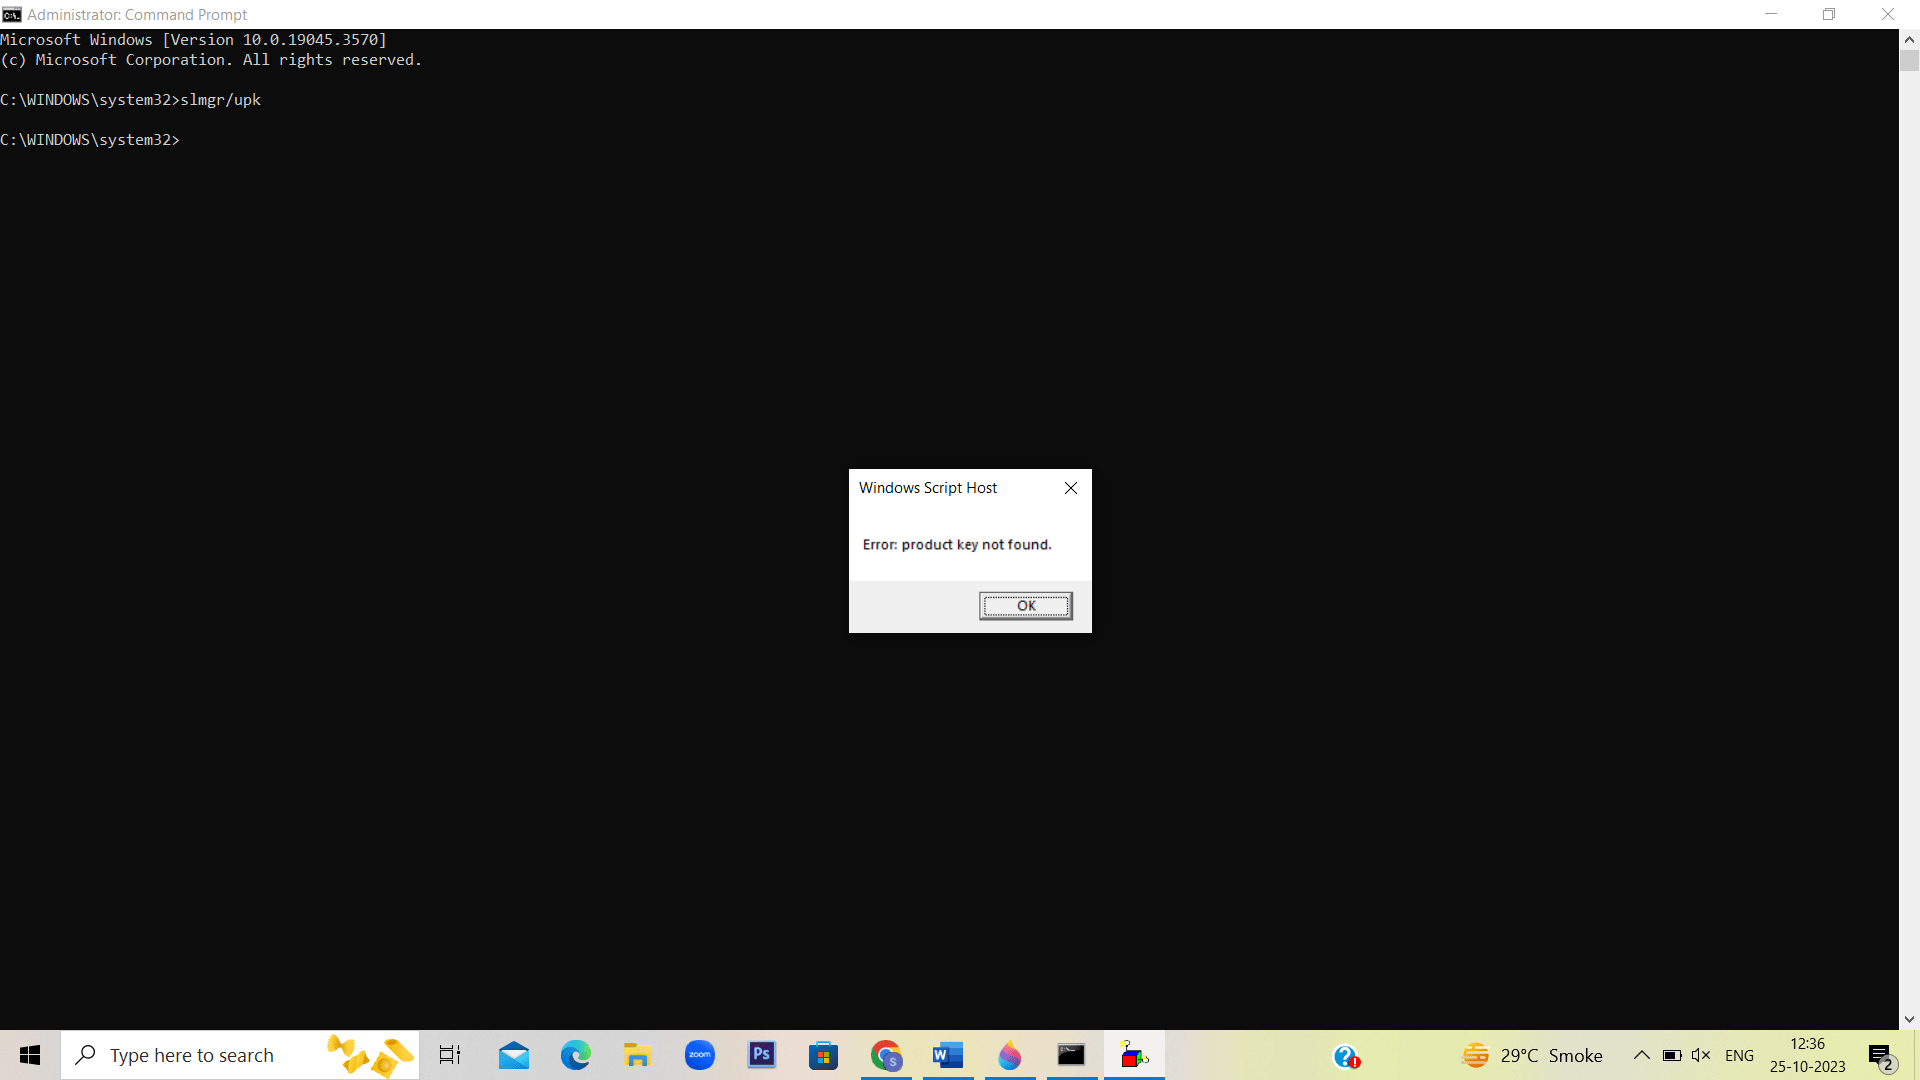Launch the Mail app from taskbar
1920x1080 pixels.
point(514,1055)
